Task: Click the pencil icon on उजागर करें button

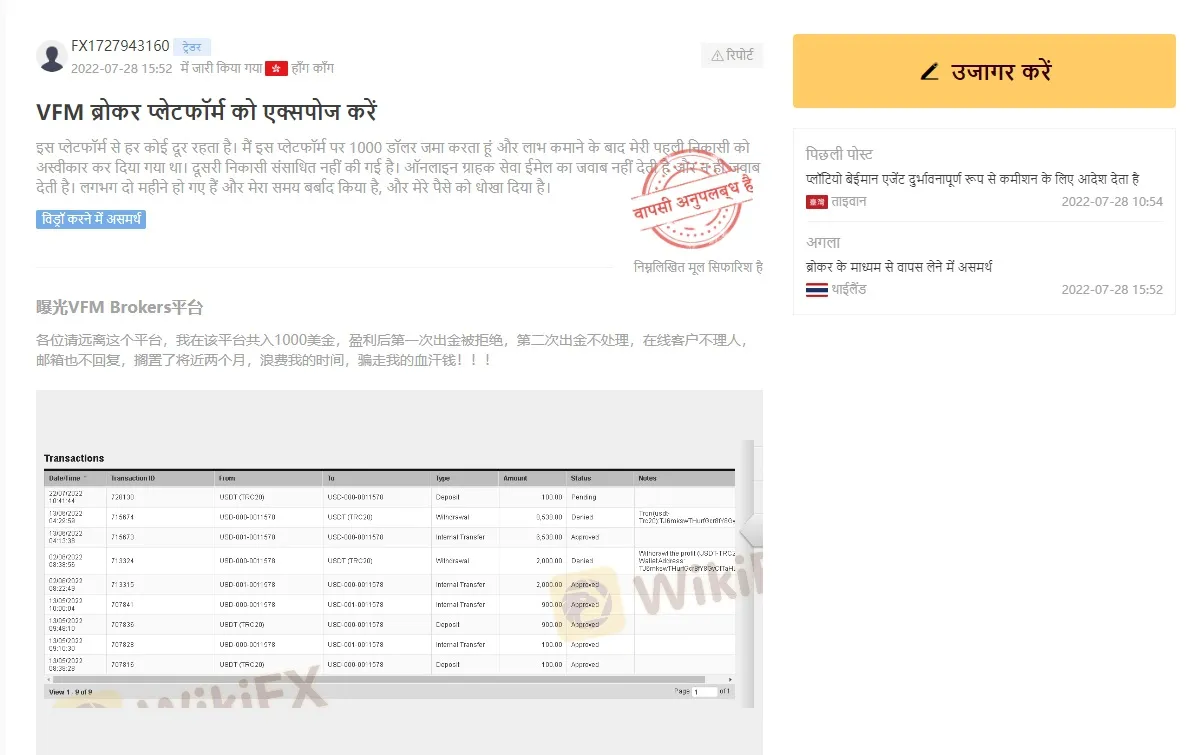Action: coord(930,72)
